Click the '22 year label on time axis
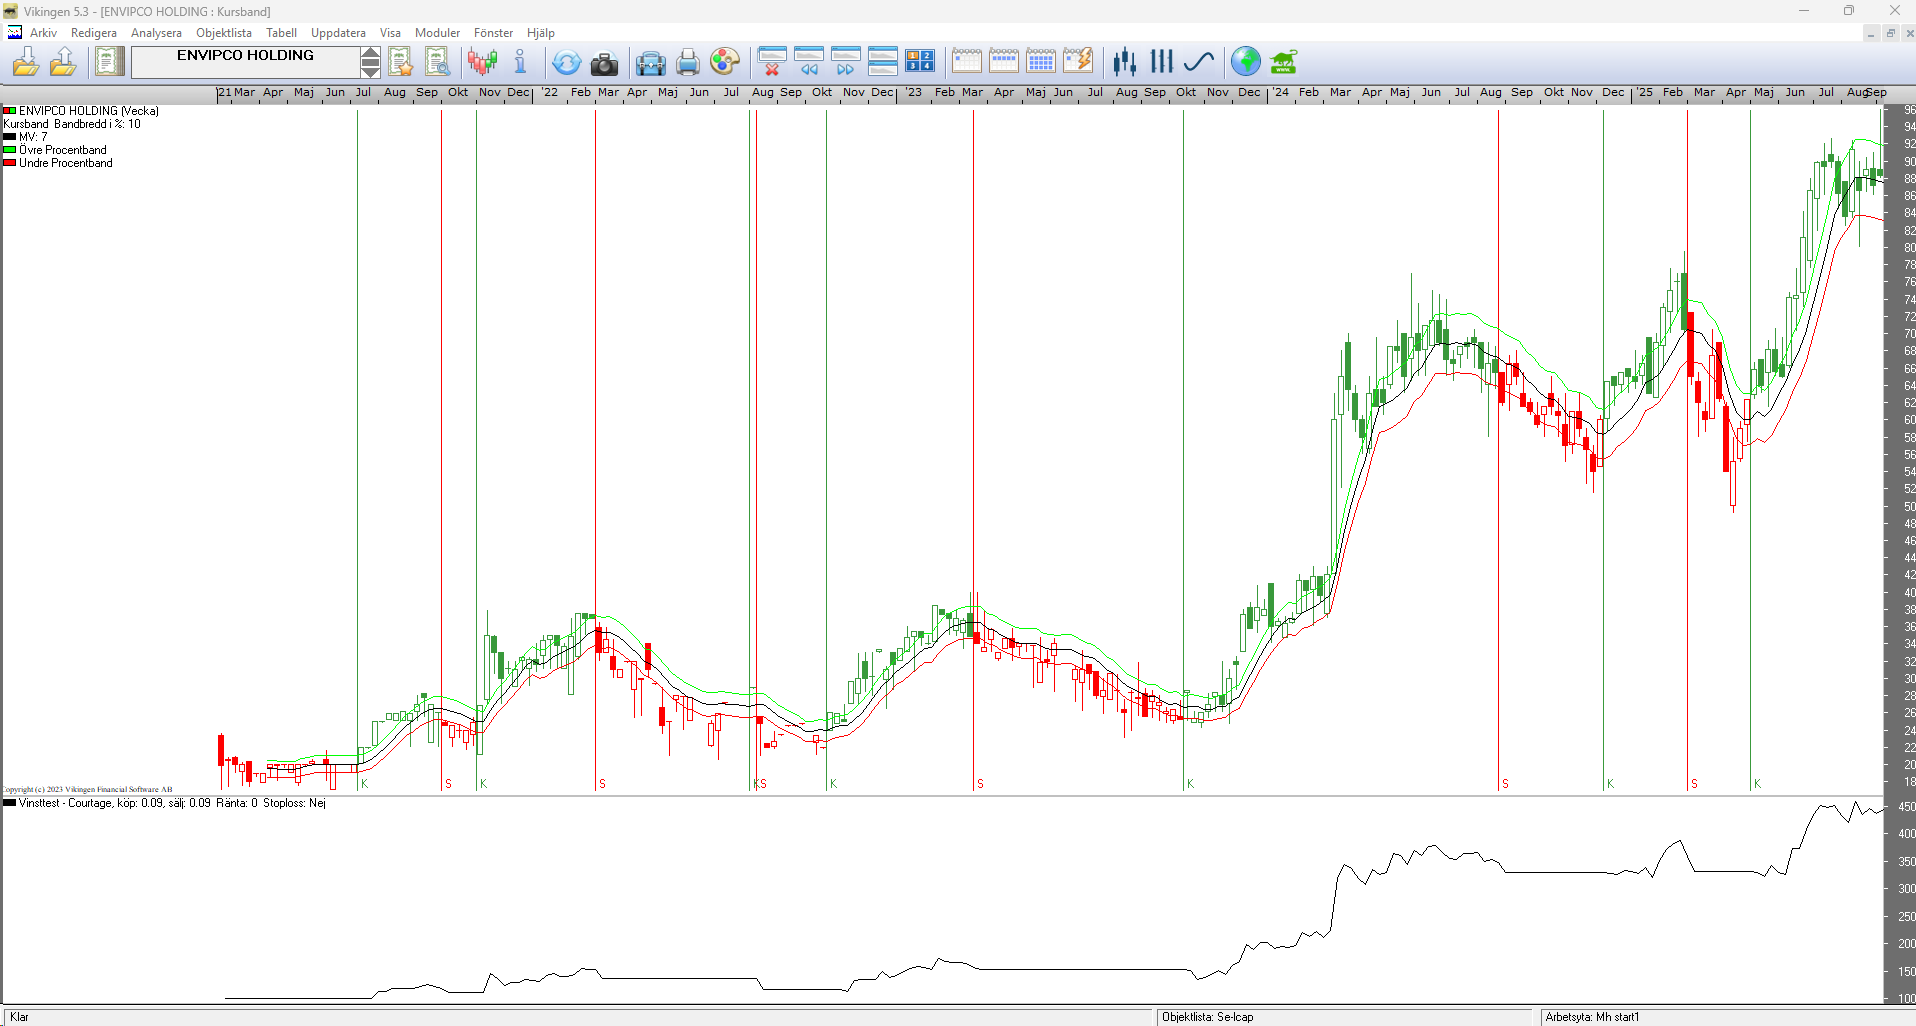This screenshot has height=1026, width=1916. coord(550,92)
